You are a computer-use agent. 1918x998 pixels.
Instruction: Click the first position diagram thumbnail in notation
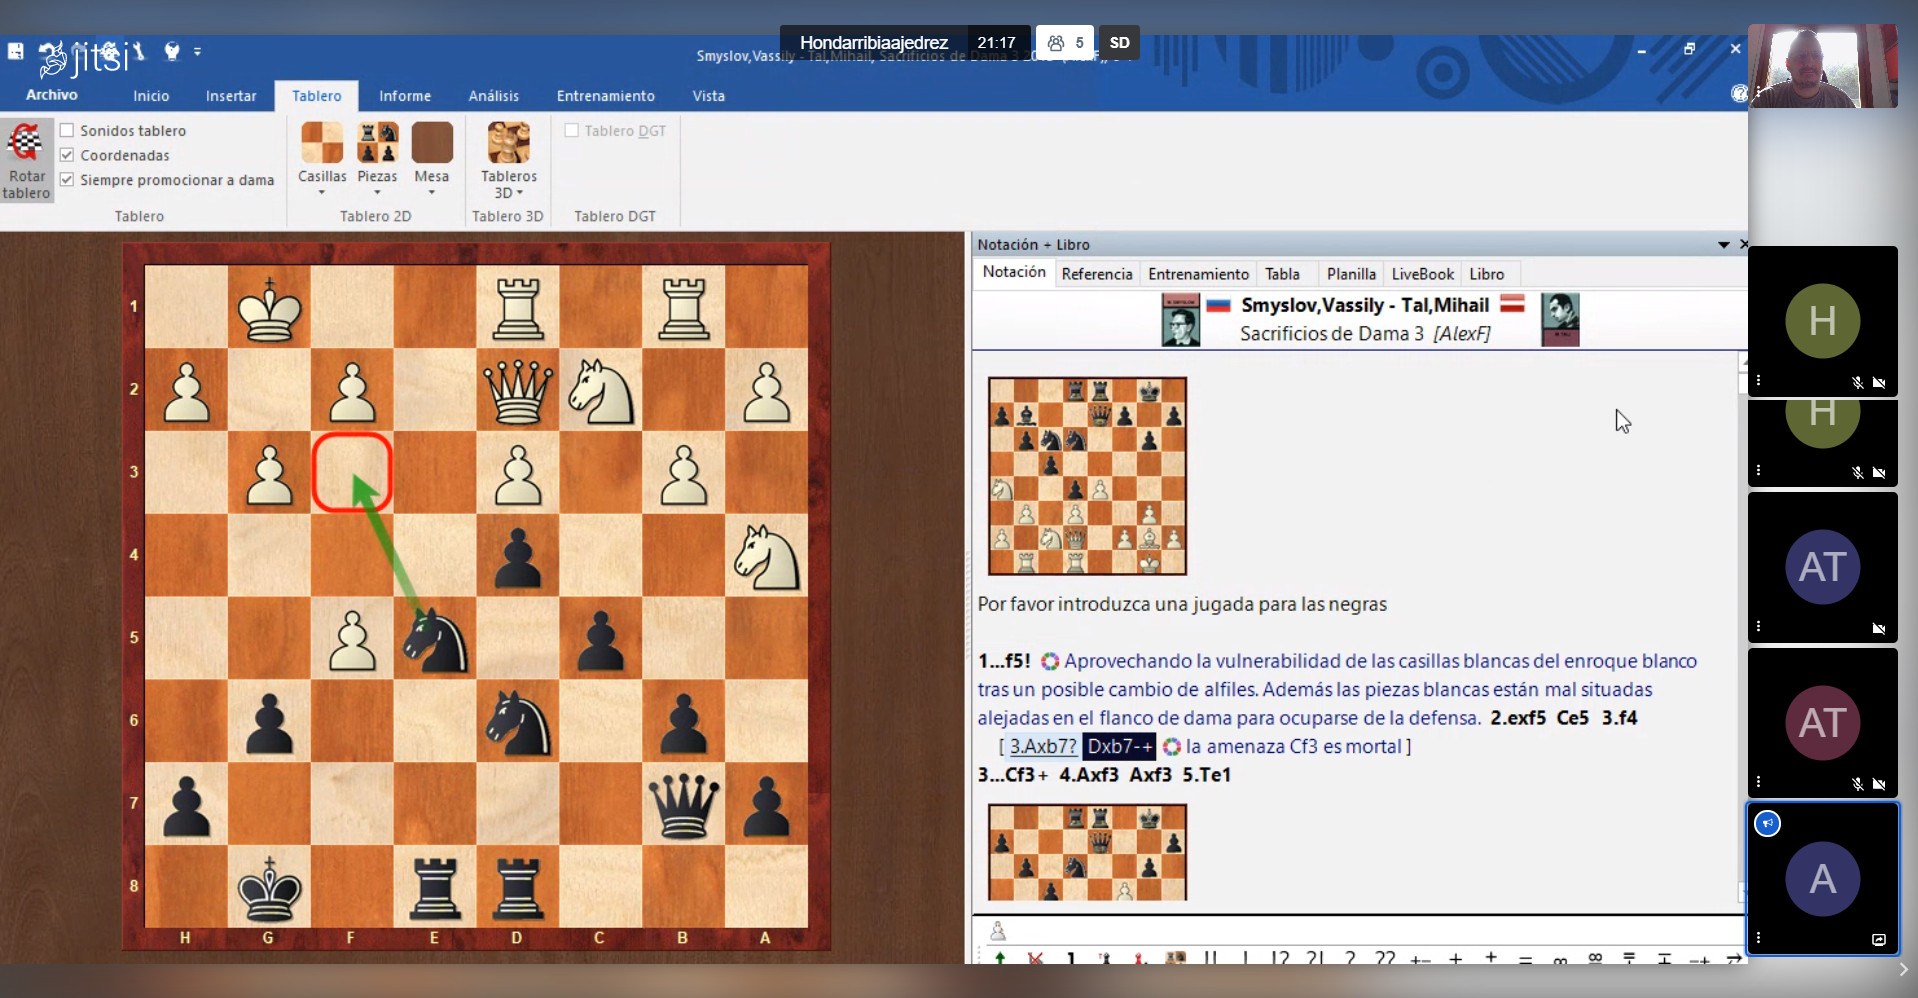point(1087,476)
